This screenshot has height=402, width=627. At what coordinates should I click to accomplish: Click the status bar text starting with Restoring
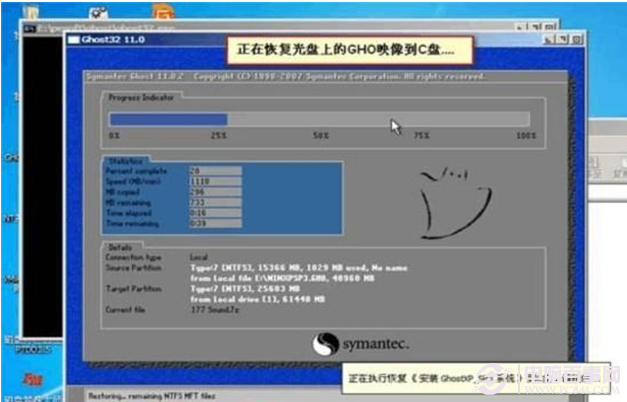click(x=152, y=396)
